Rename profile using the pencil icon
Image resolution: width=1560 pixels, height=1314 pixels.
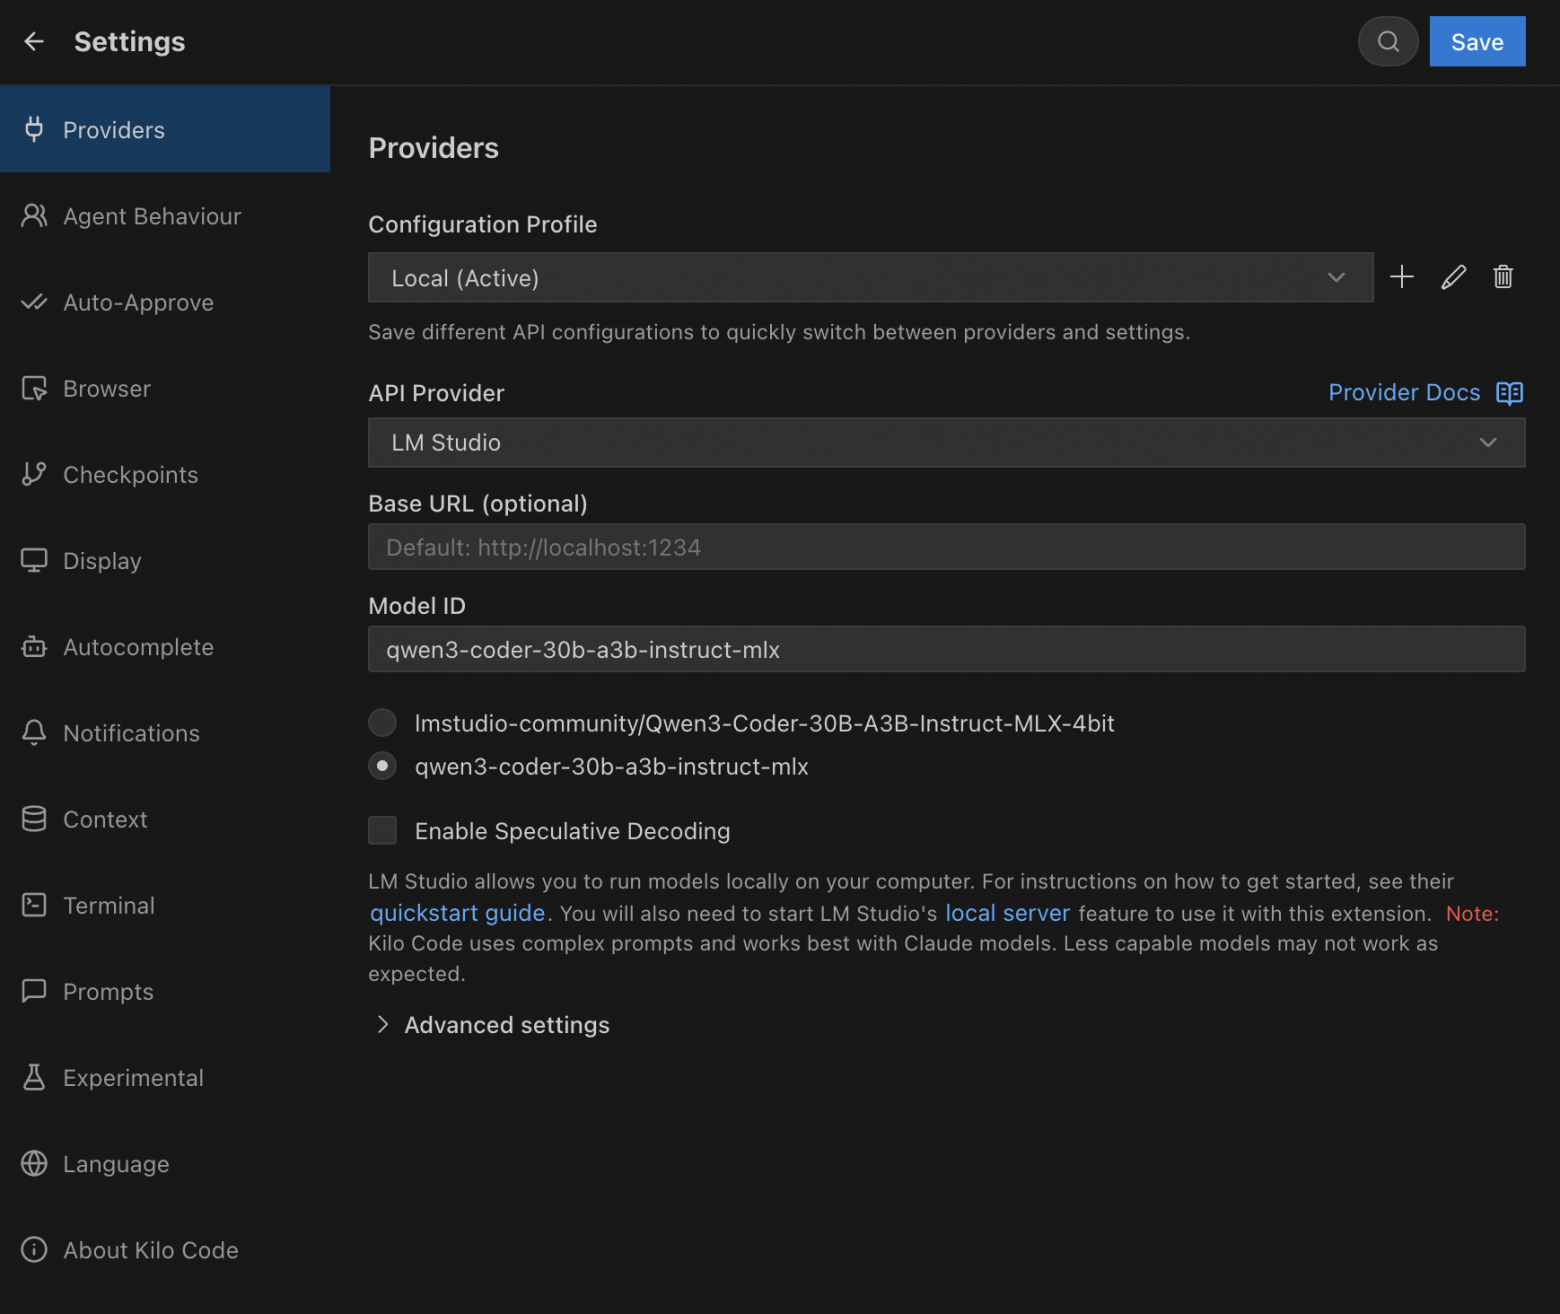coord(1453,277)
